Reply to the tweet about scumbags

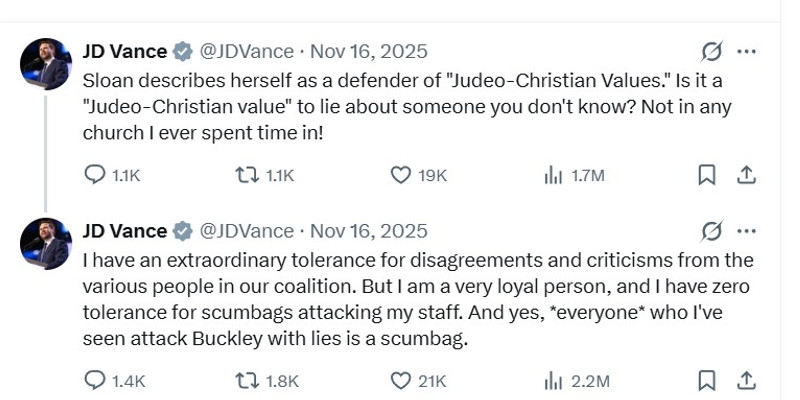[96, 380]
